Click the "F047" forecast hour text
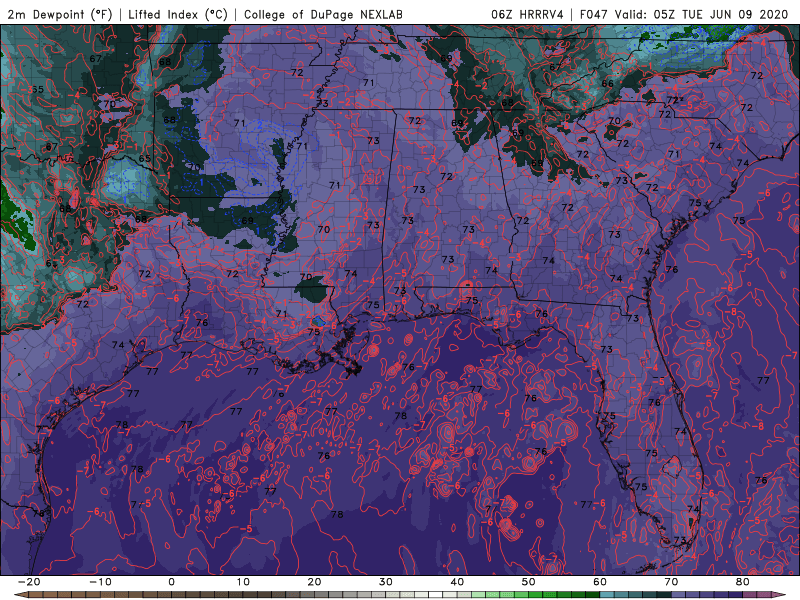 [x=594, y=15]
